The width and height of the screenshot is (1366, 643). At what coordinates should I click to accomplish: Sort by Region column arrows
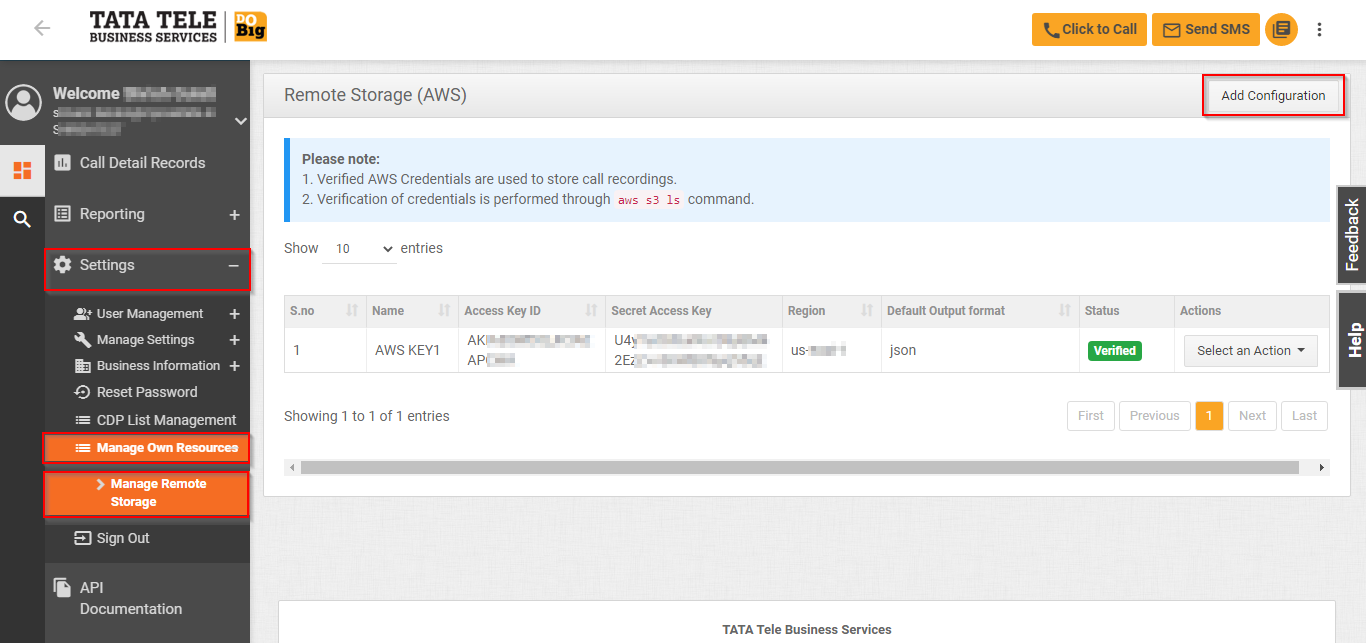[867, 311]
